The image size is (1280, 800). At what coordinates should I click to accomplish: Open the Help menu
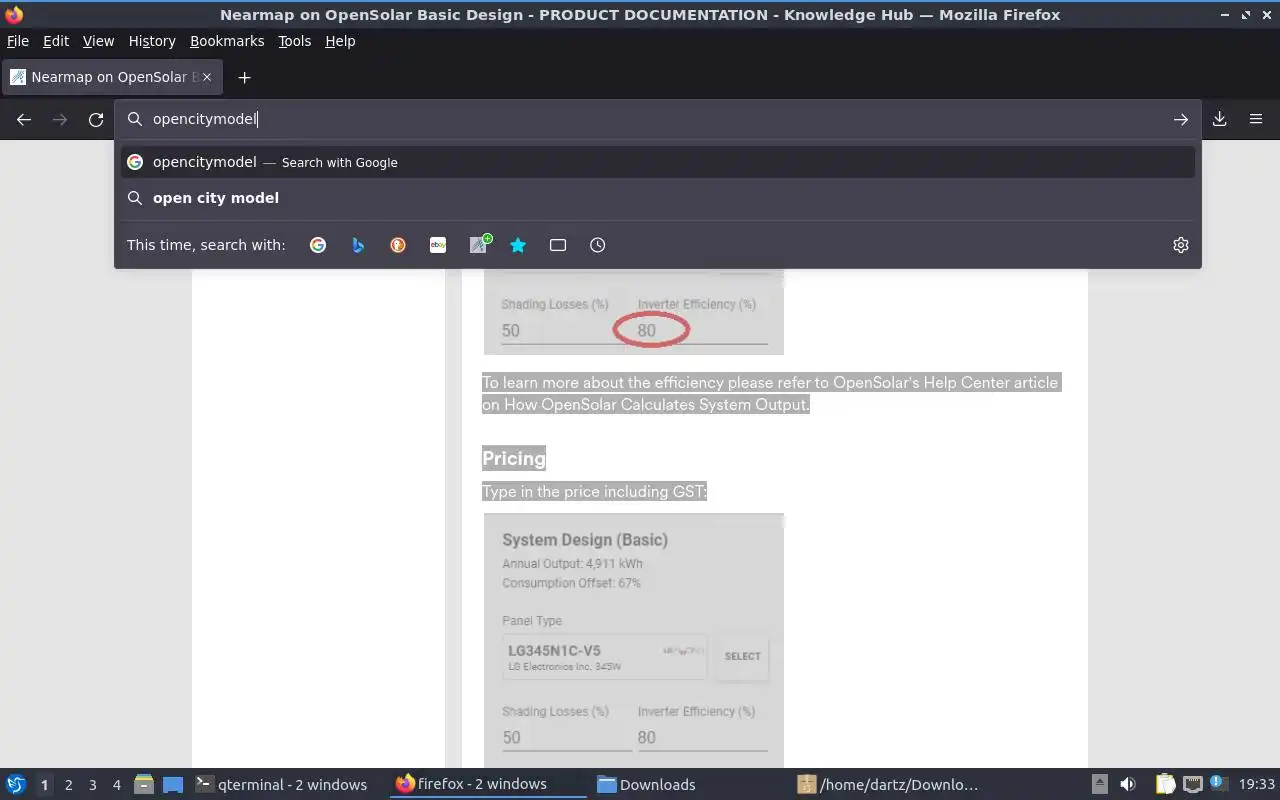tap(340, 41)
